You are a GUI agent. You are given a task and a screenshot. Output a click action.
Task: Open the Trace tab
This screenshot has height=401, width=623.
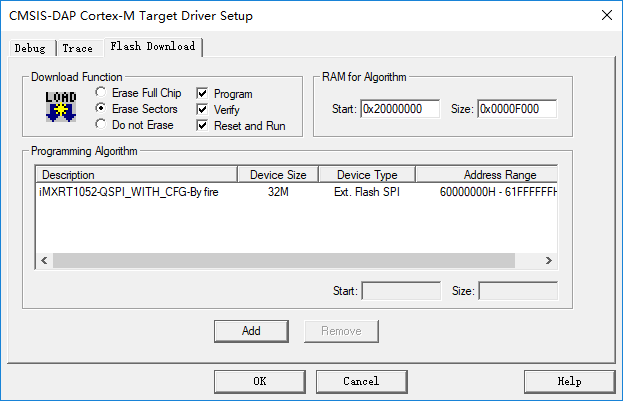[x=77, y=48]
